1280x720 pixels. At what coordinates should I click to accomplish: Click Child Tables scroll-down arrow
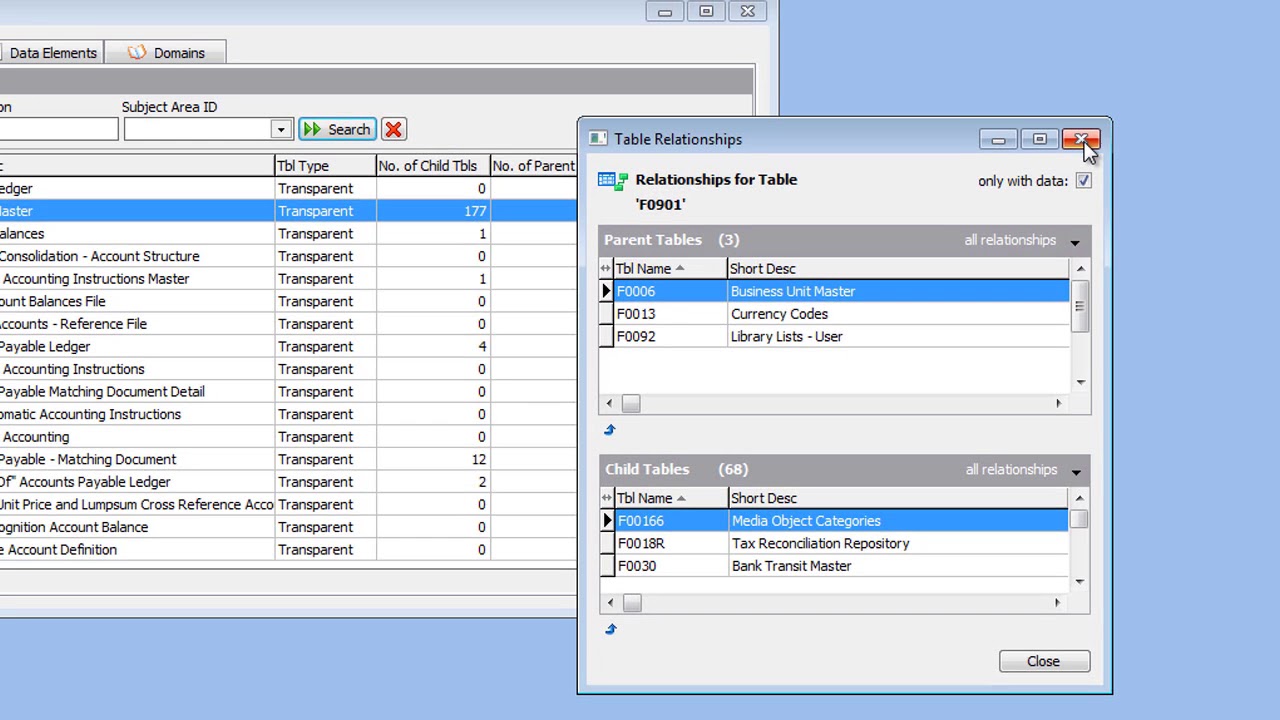[x=1079, y=582]
